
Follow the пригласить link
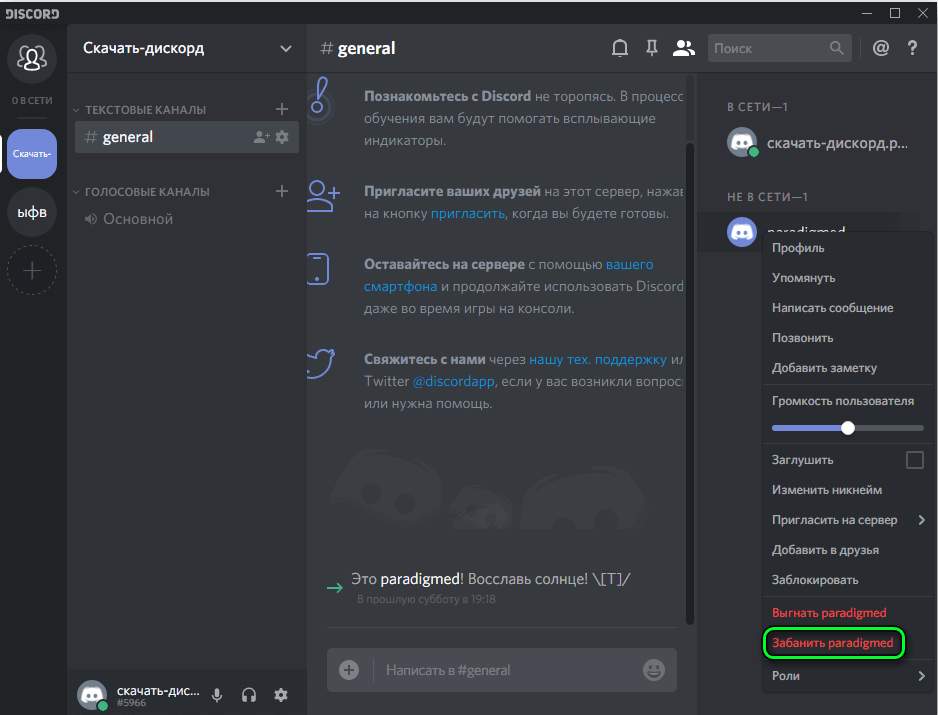tap(468, 214)
